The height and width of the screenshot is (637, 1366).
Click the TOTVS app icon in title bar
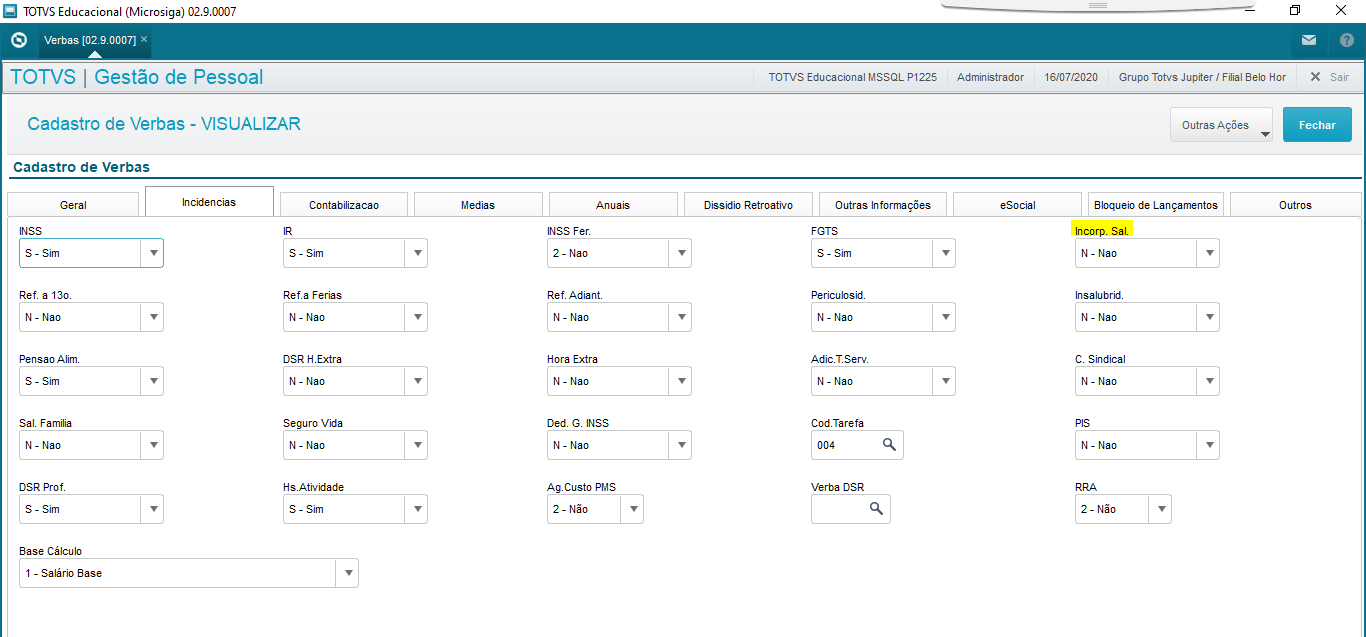click(10, 10)
